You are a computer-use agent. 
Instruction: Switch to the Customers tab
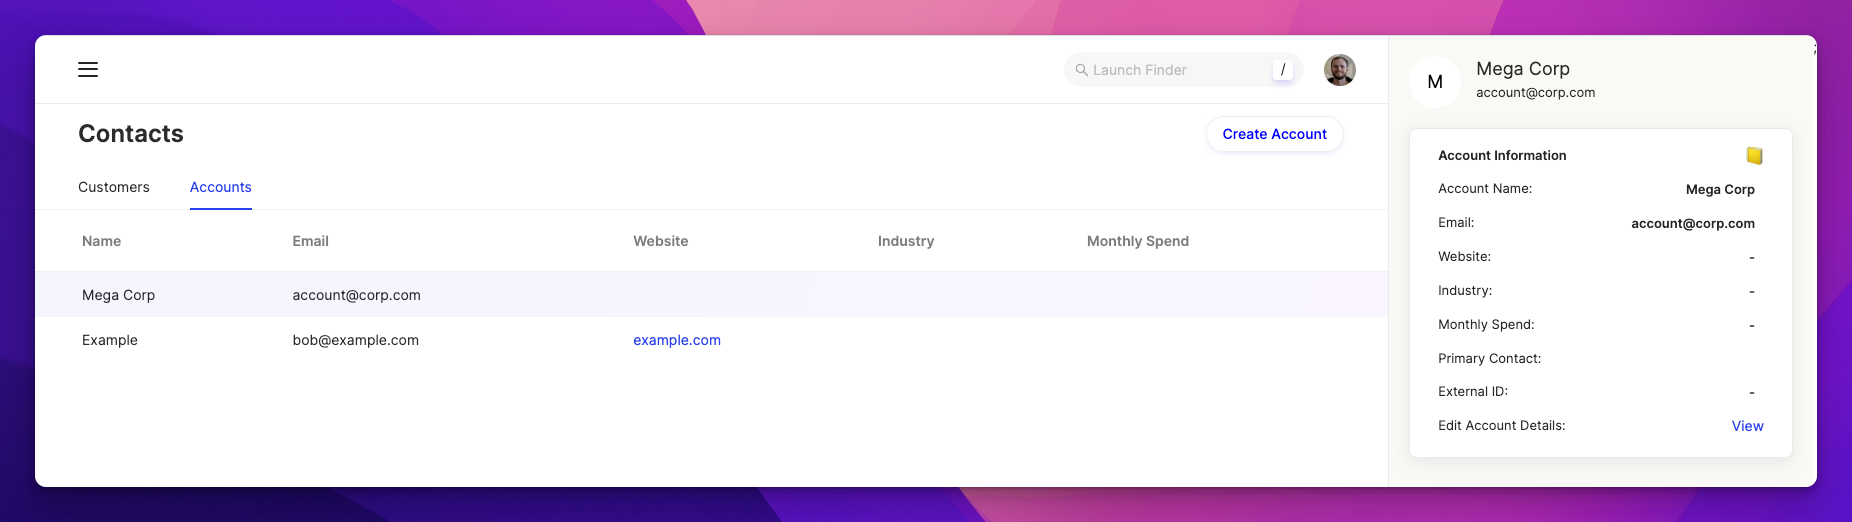pos(114,187)
